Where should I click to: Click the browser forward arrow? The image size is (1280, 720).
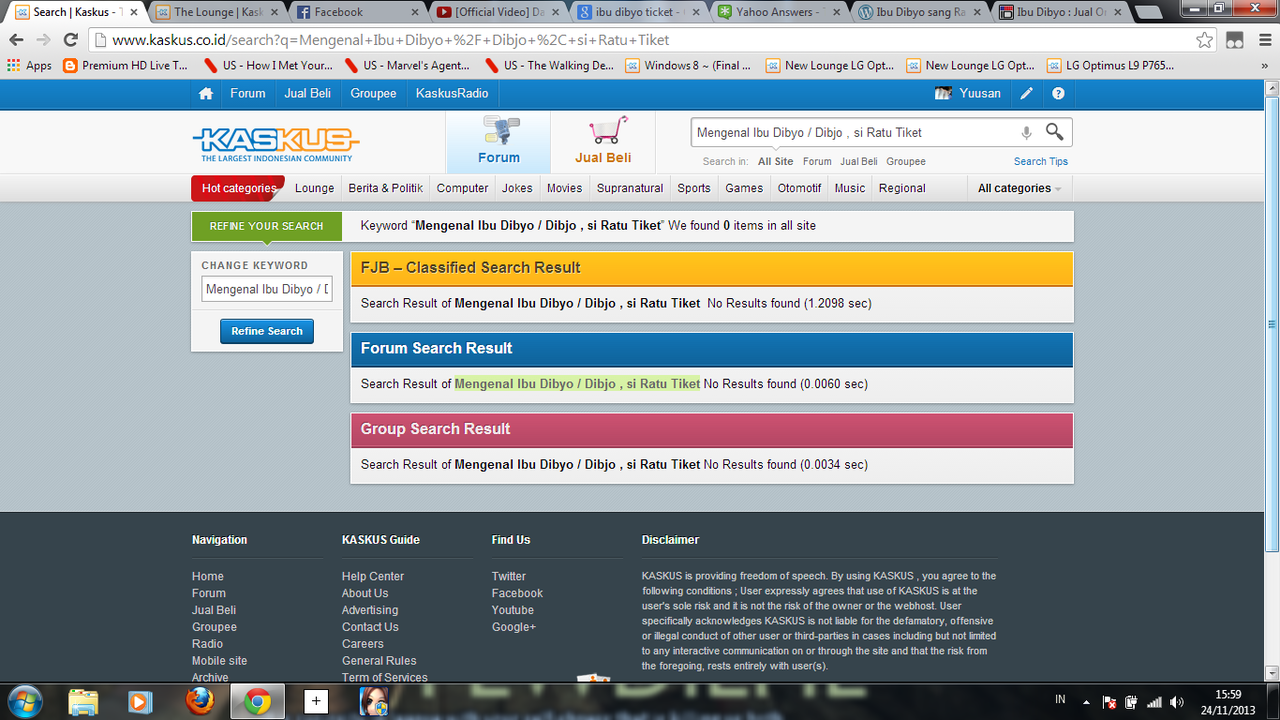[x=43, y=40]
